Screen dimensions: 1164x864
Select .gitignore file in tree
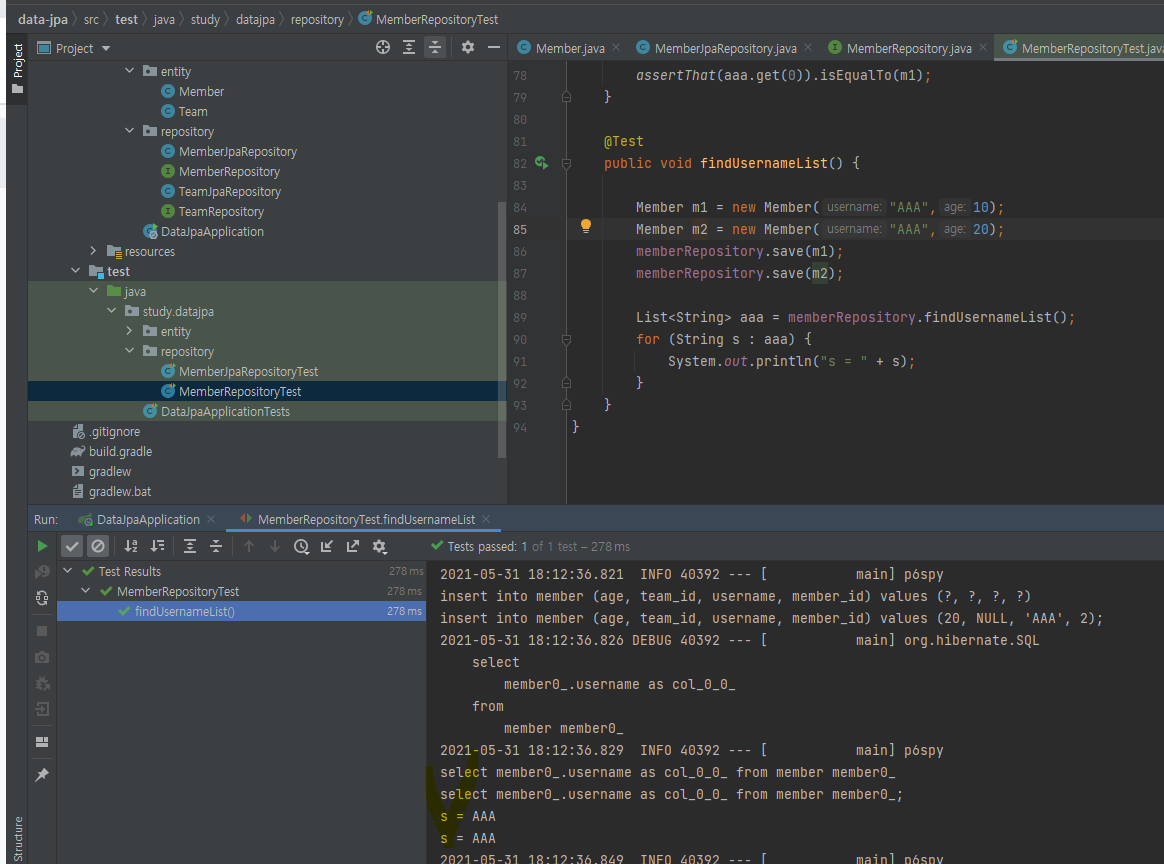(x=114, y=431)
